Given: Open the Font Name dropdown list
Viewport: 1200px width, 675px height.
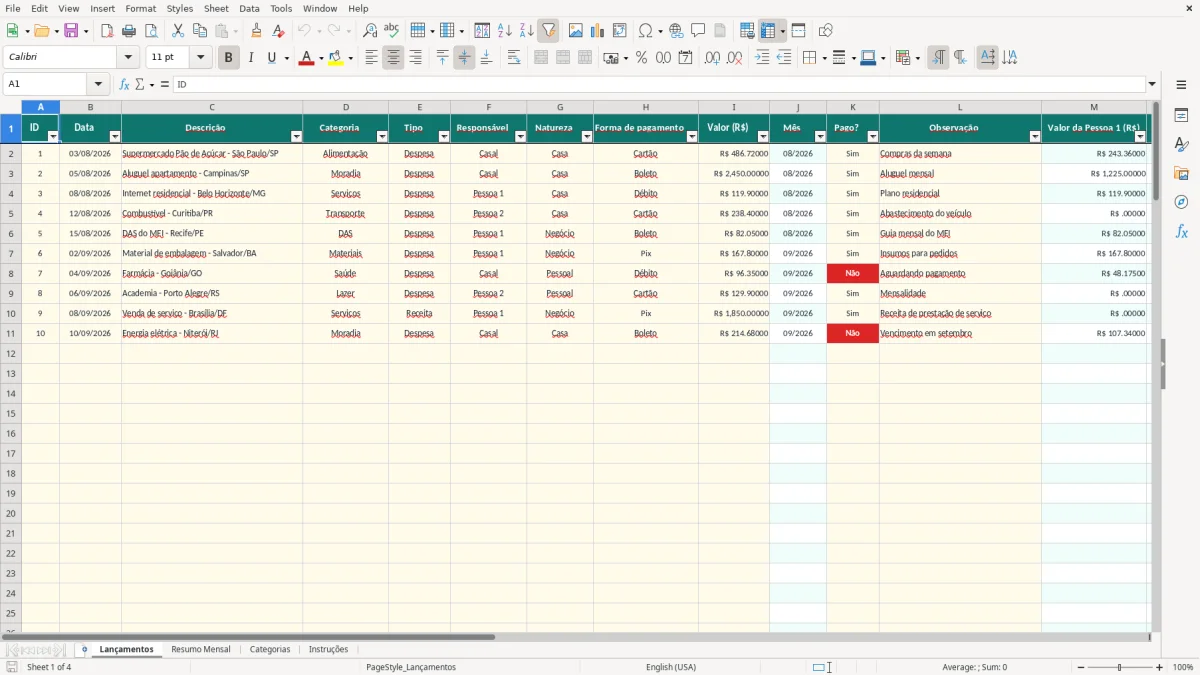Looking at the screenshot, I should coord(128,58).
